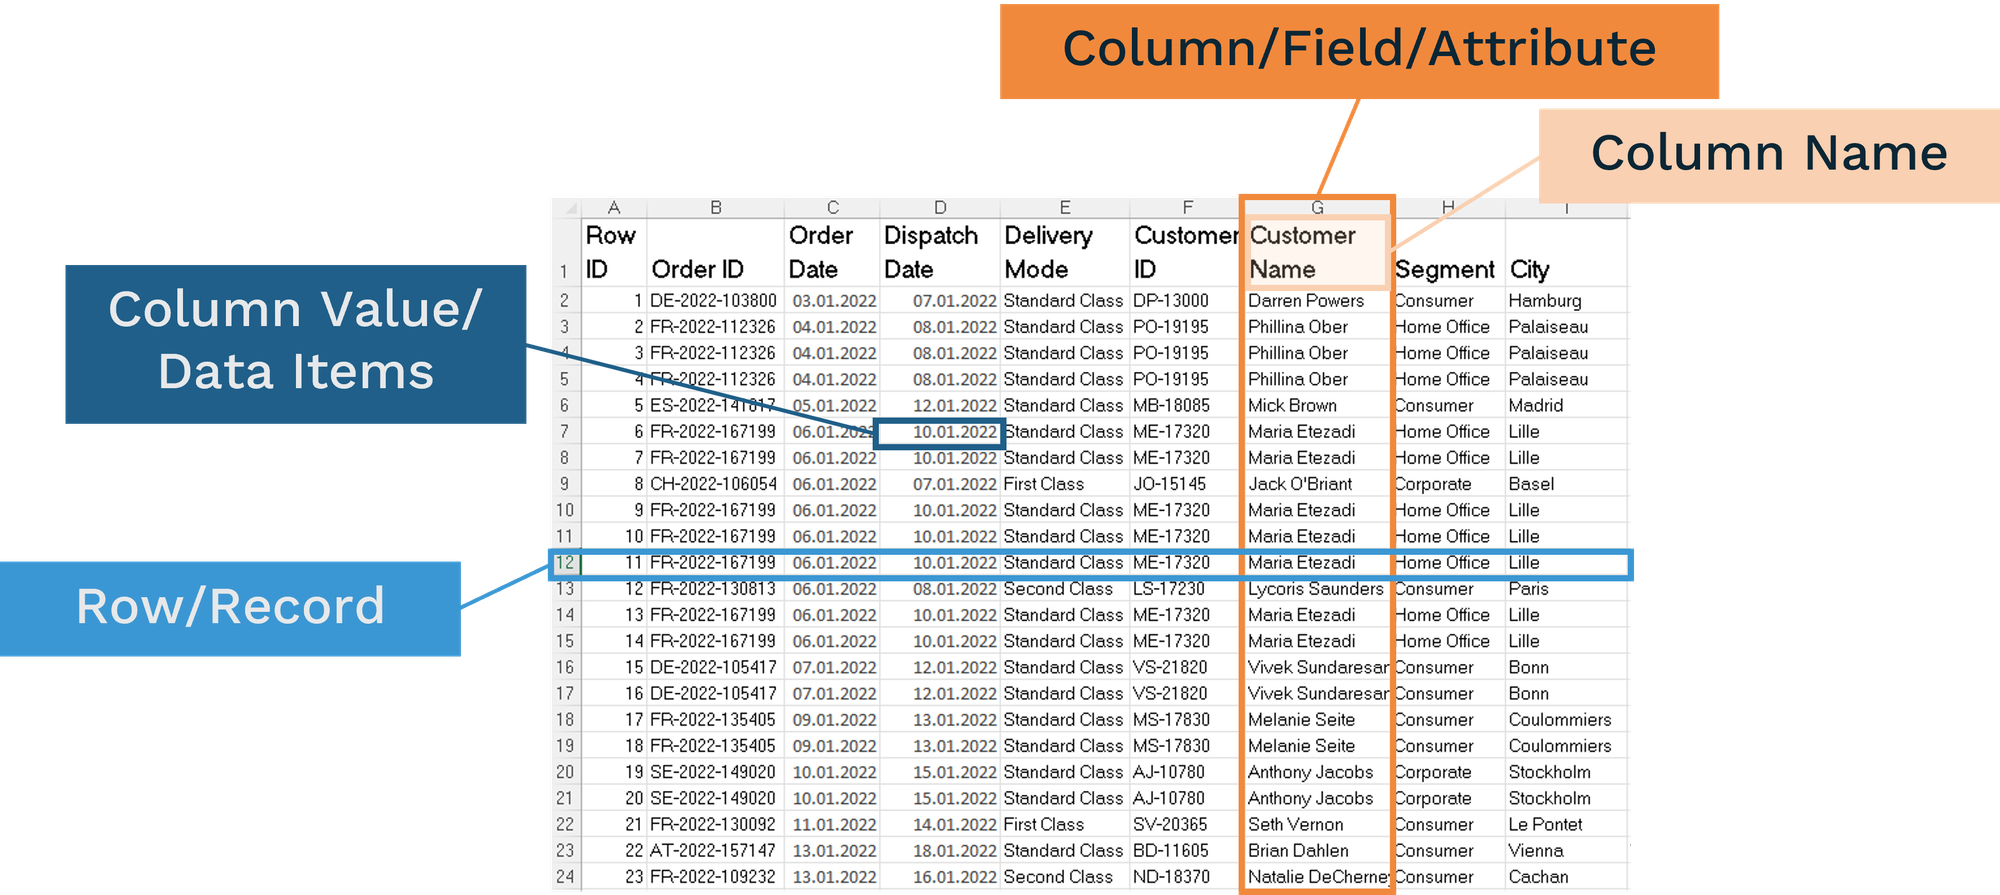Select customer ID 'BD-11605'

(1187, 851)
